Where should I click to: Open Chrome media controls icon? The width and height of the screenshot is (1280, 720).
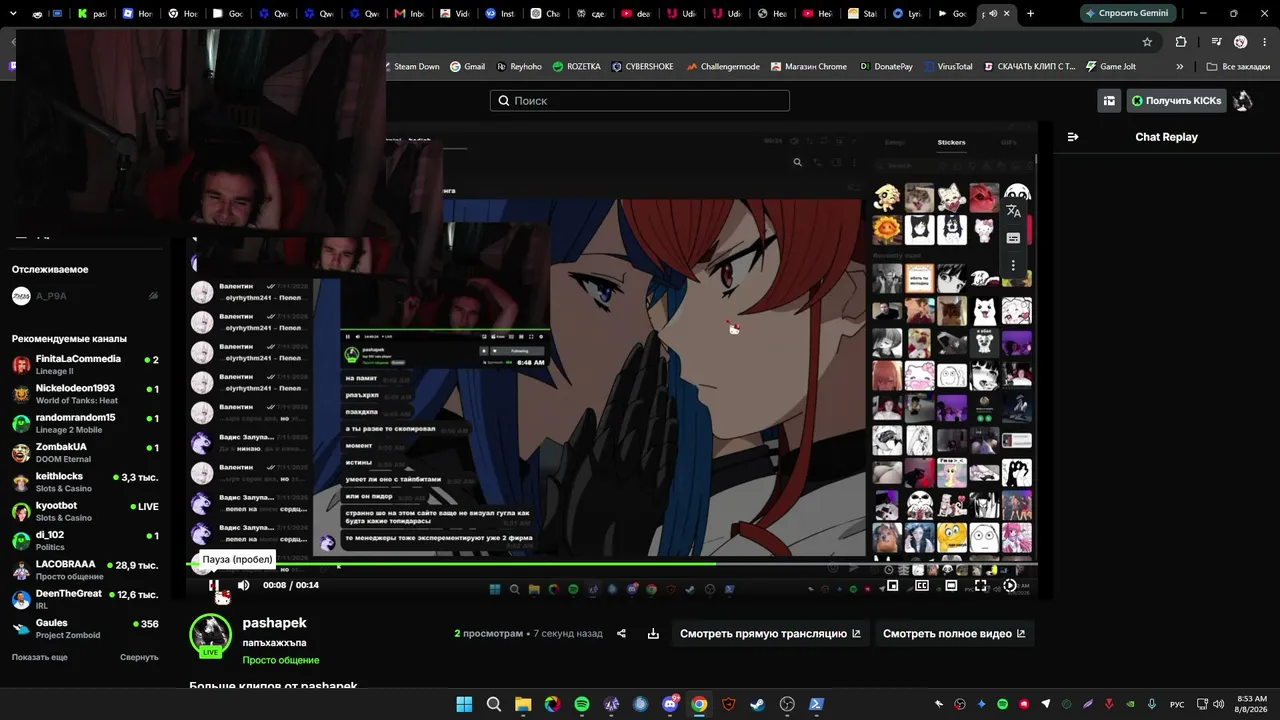(1216, 42)
